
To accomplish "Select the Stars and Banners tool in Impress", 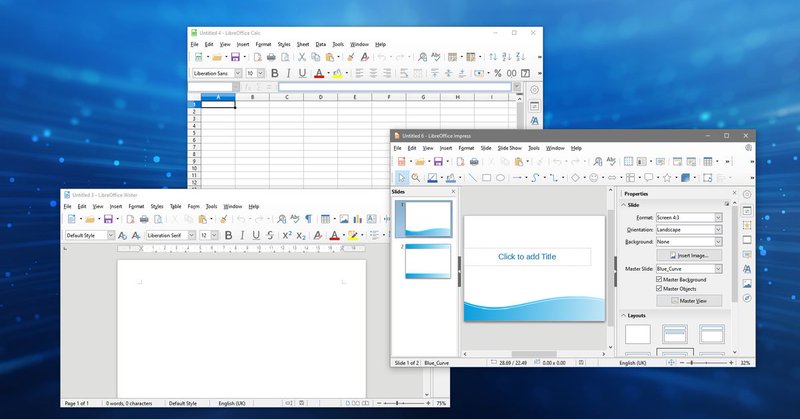I will [667, 178].
